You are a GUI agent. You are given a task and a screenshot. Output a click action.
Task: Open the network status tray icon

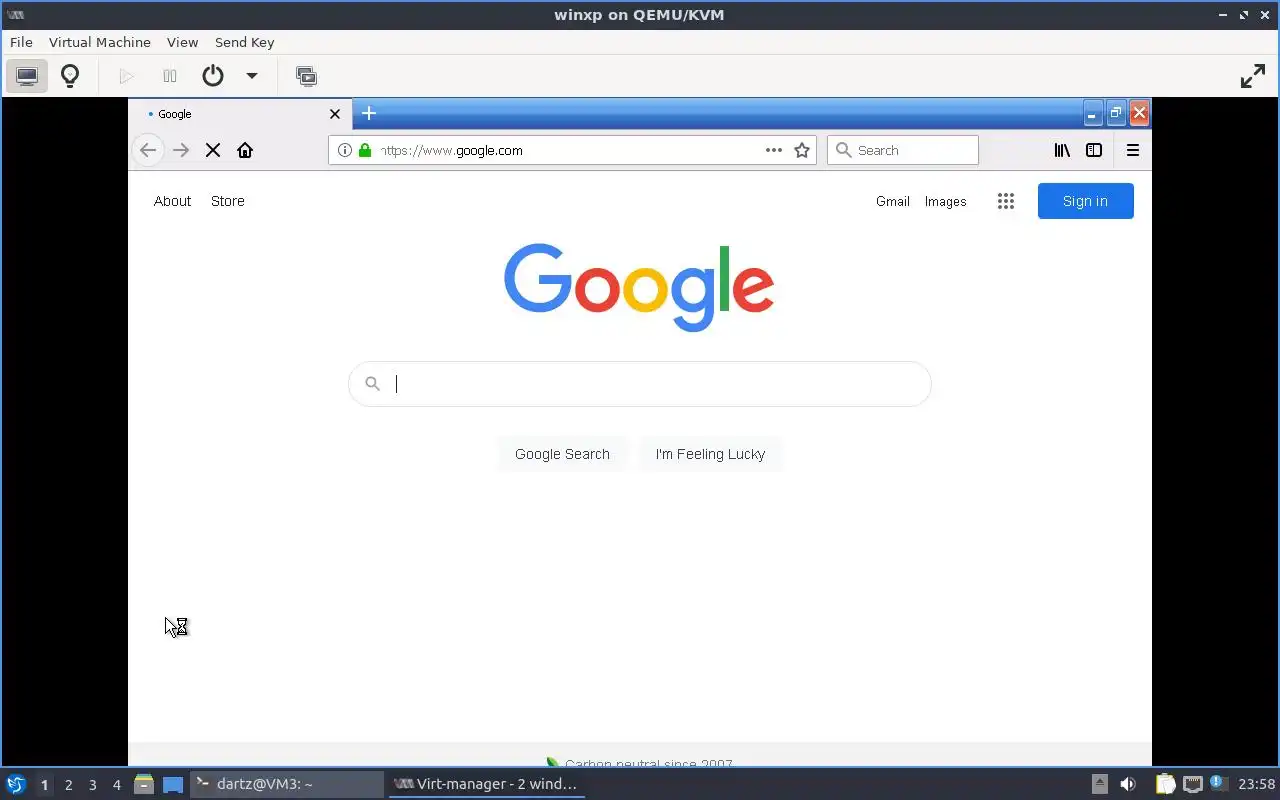[x=1192, y=784]
